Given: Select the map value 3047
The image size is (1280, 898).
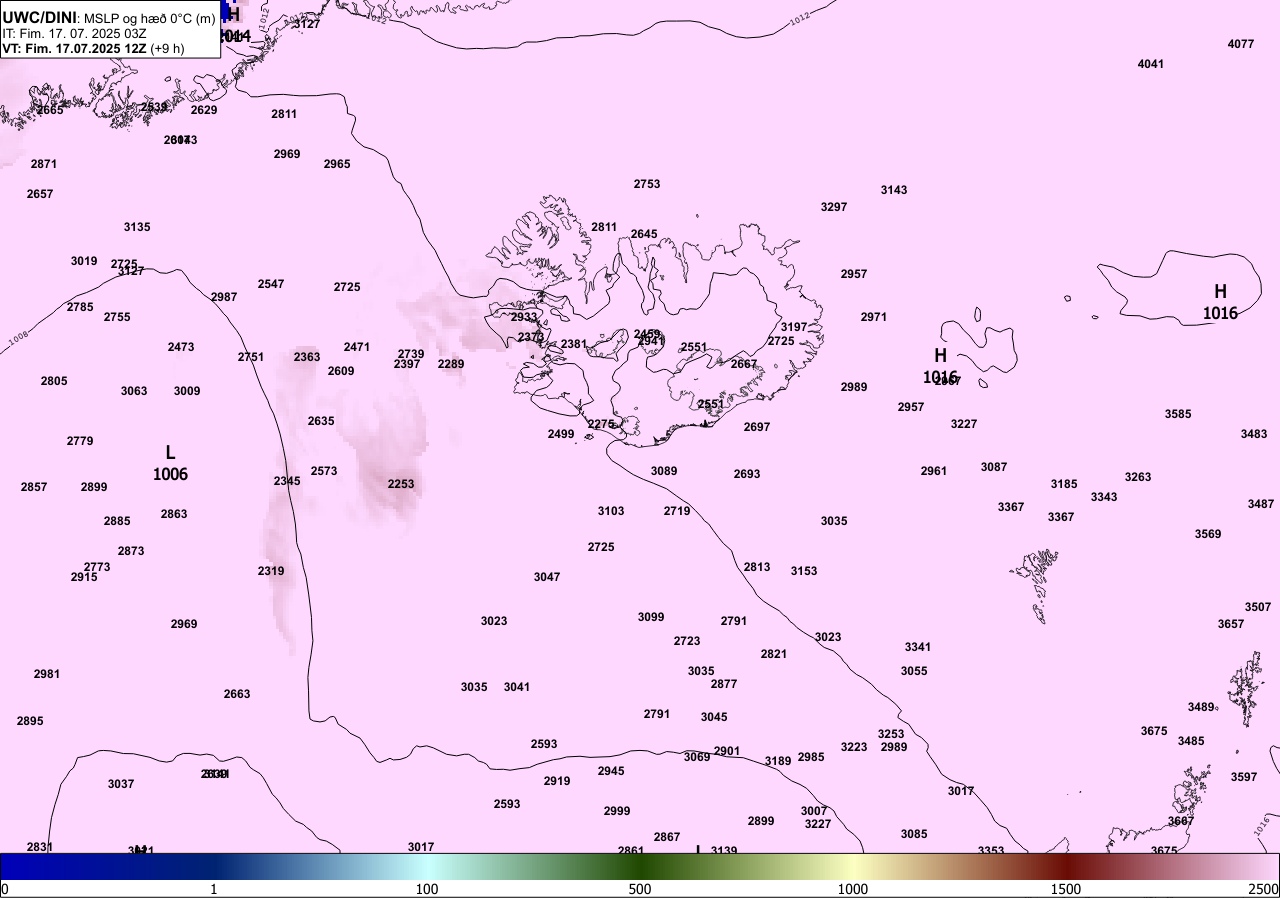Looking at the screenshot, I should (547, 577).
